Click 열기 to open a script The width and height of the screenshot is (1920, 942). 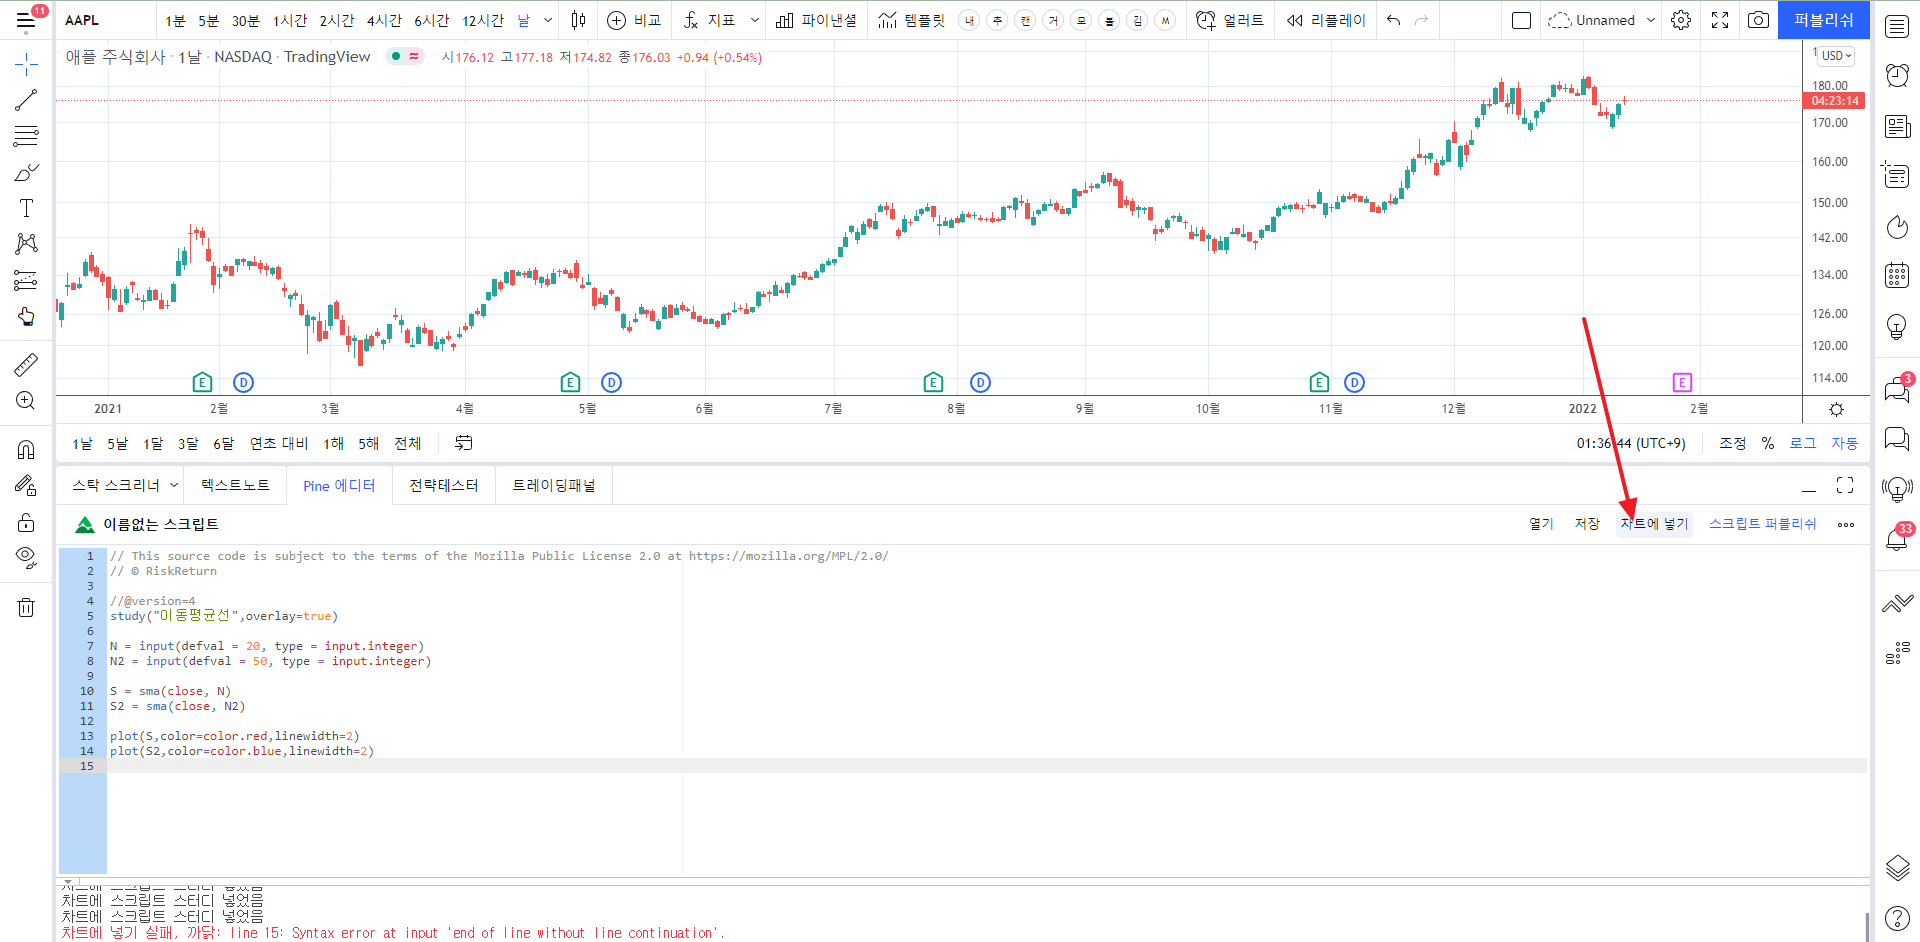pos(1541,524)
